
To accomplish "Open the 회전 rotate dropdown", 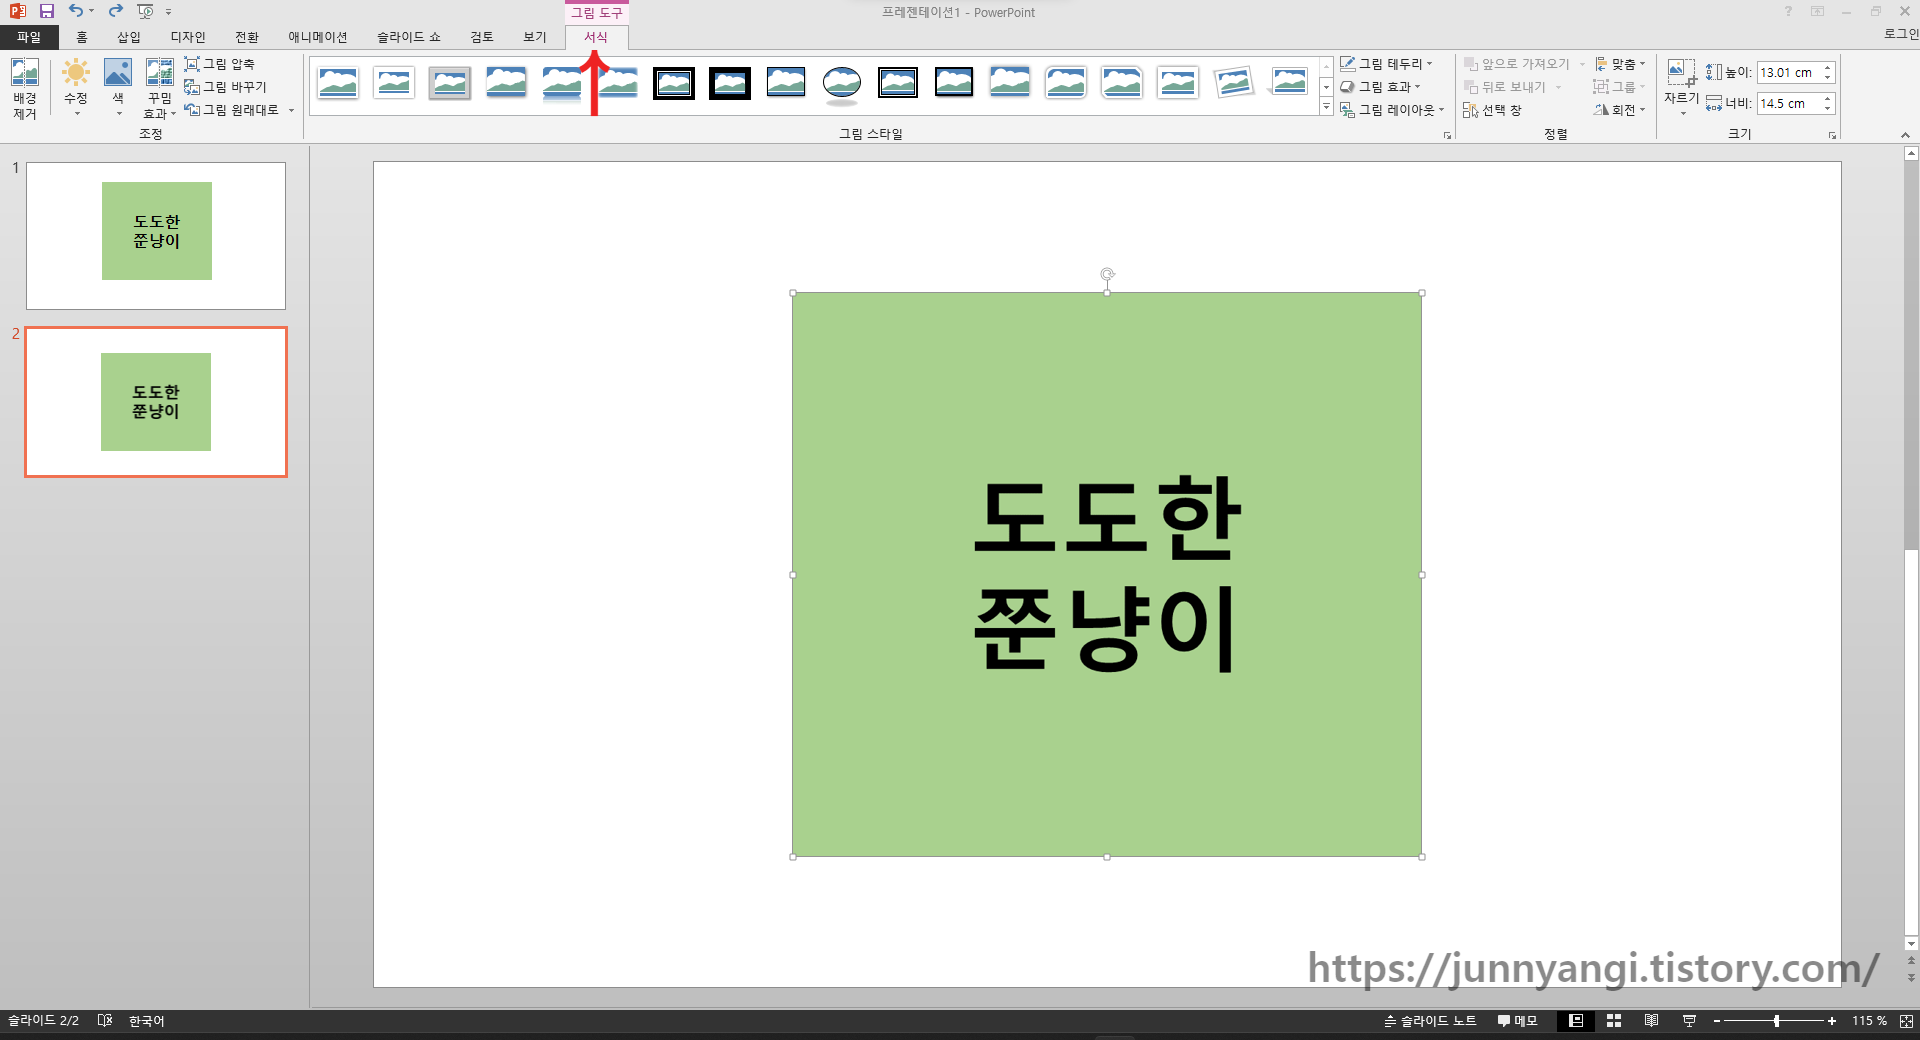I will pos(1620,110).
